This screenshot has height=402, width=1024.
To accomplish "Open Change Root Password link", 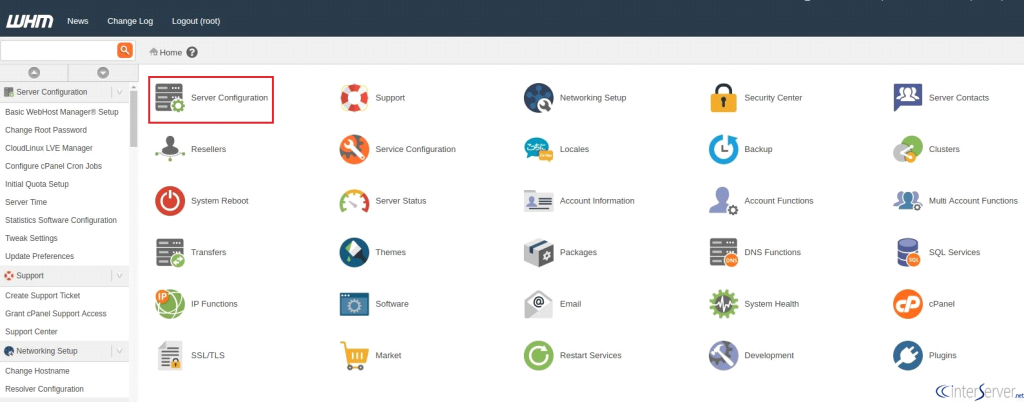I will click(46, 130).
